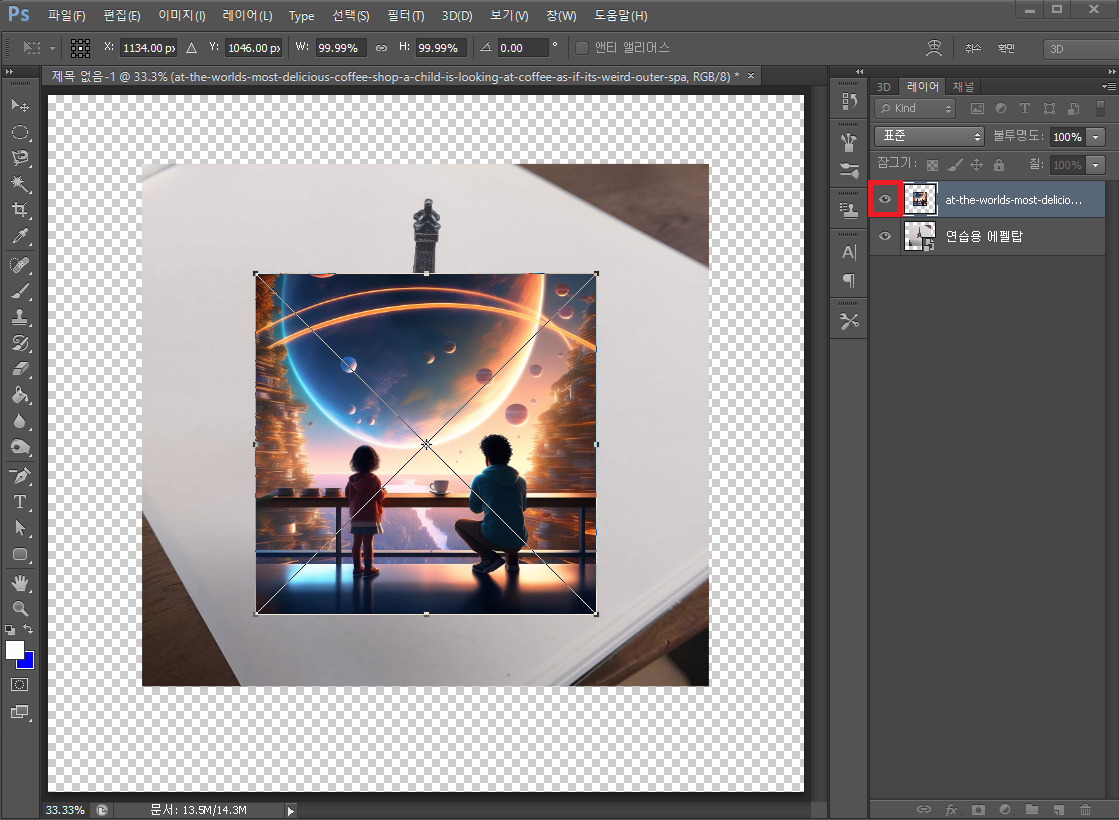The height and width of the screenshot is (820, 1119).
Task: Click the reference point location grid
Action: [81, 48]
